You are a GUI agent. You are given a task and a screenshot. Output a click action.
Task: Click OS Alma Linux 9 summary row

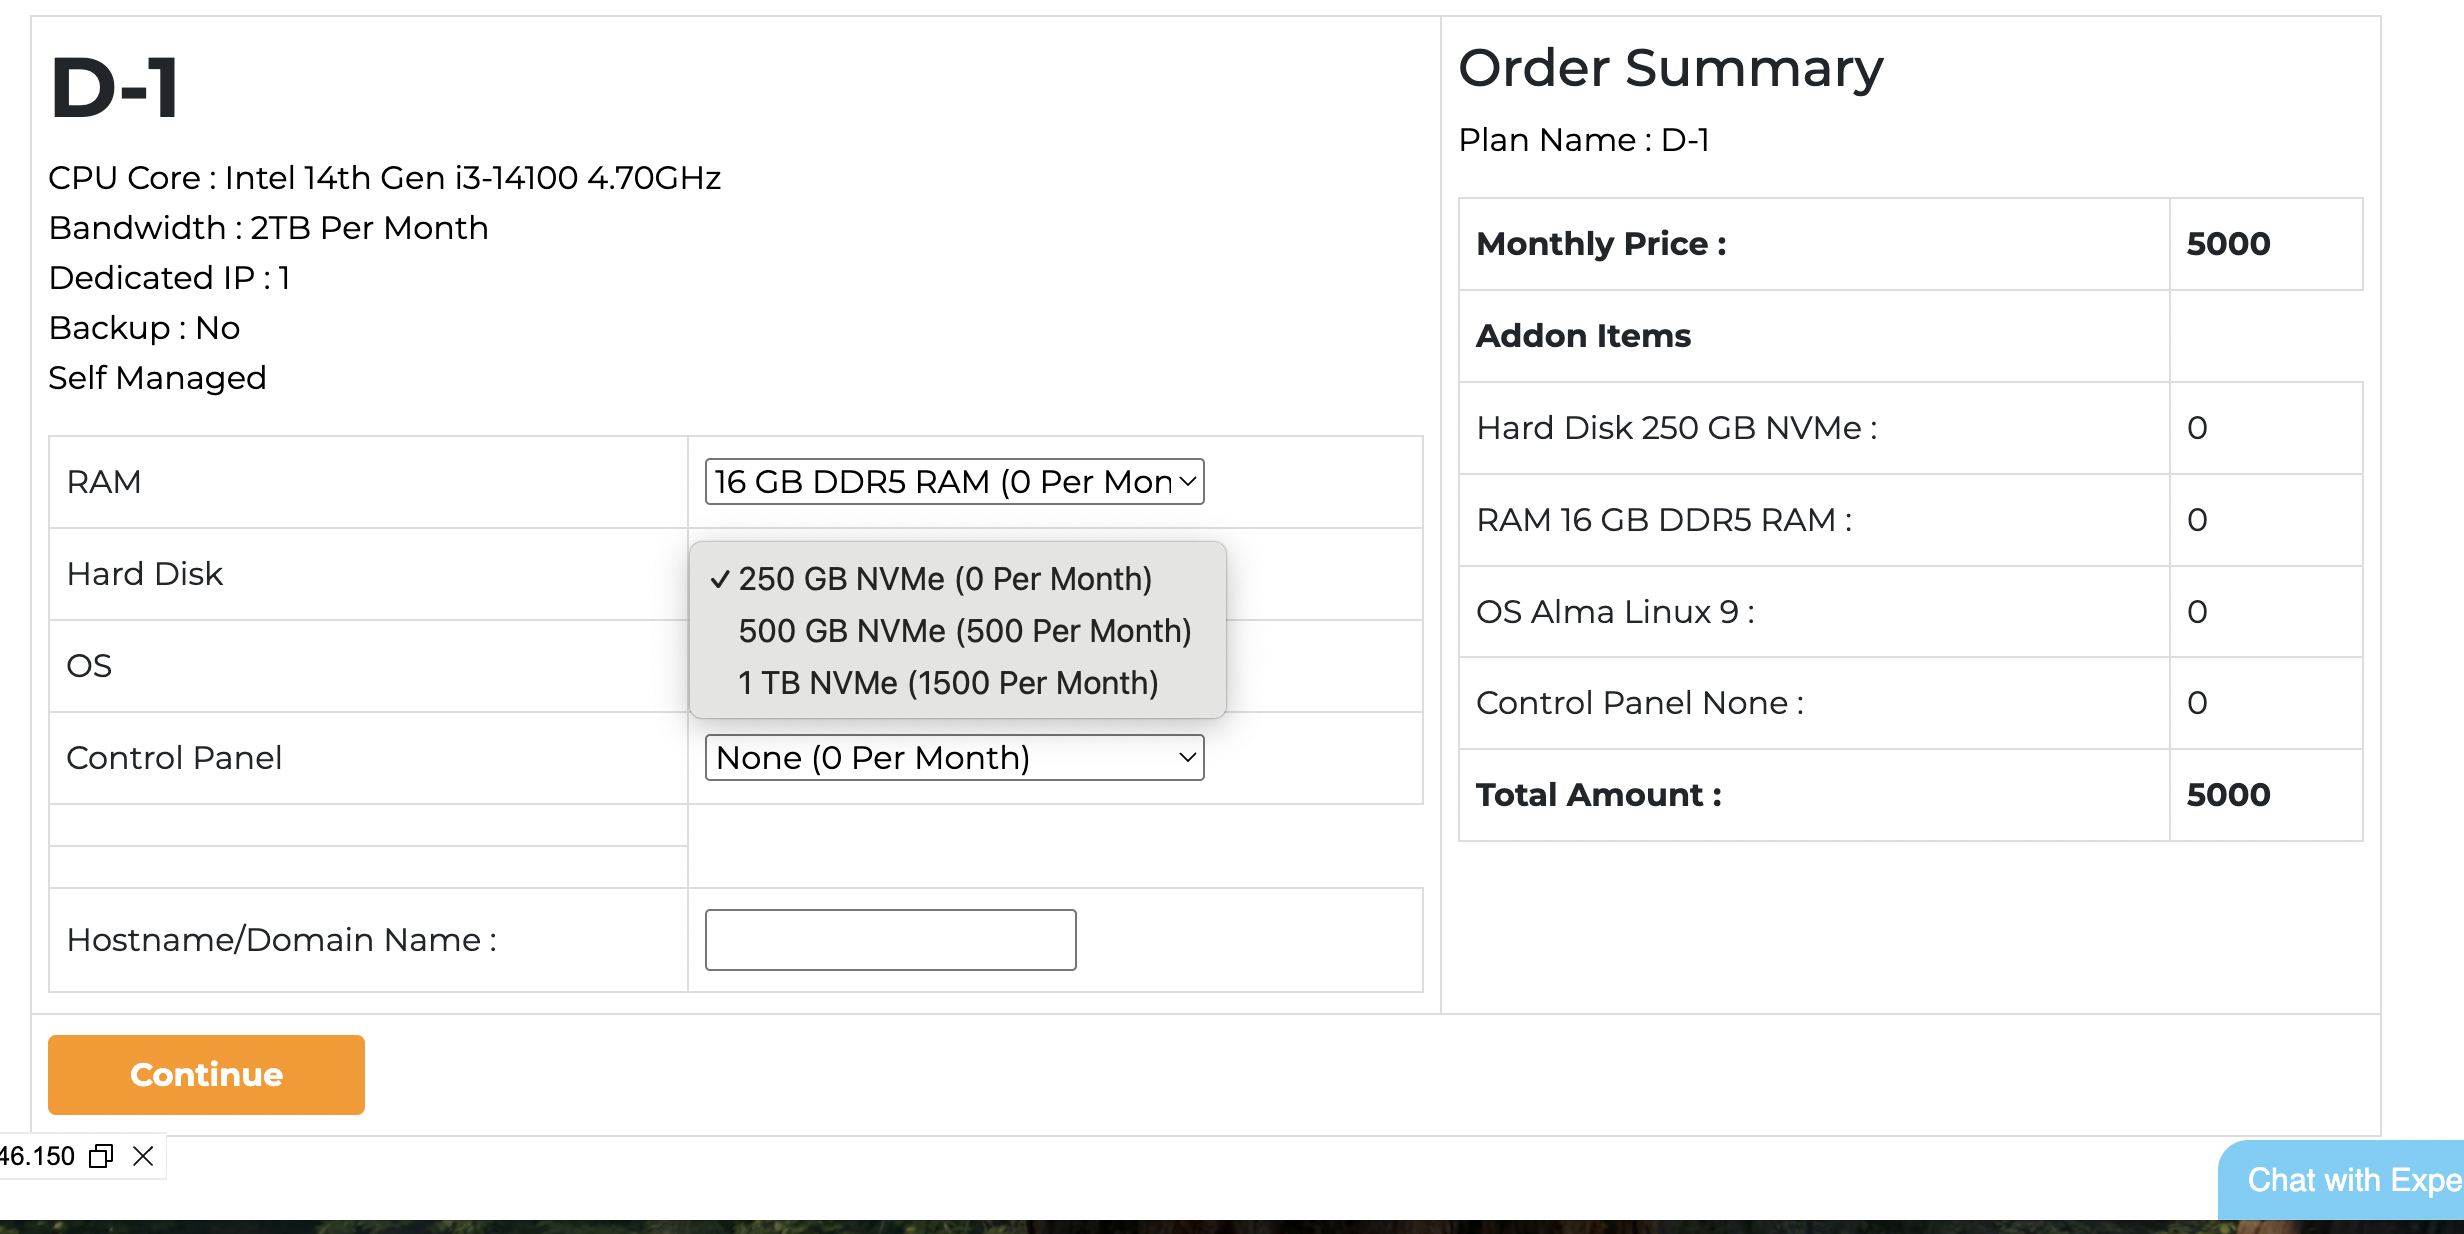click(1615, 612)
